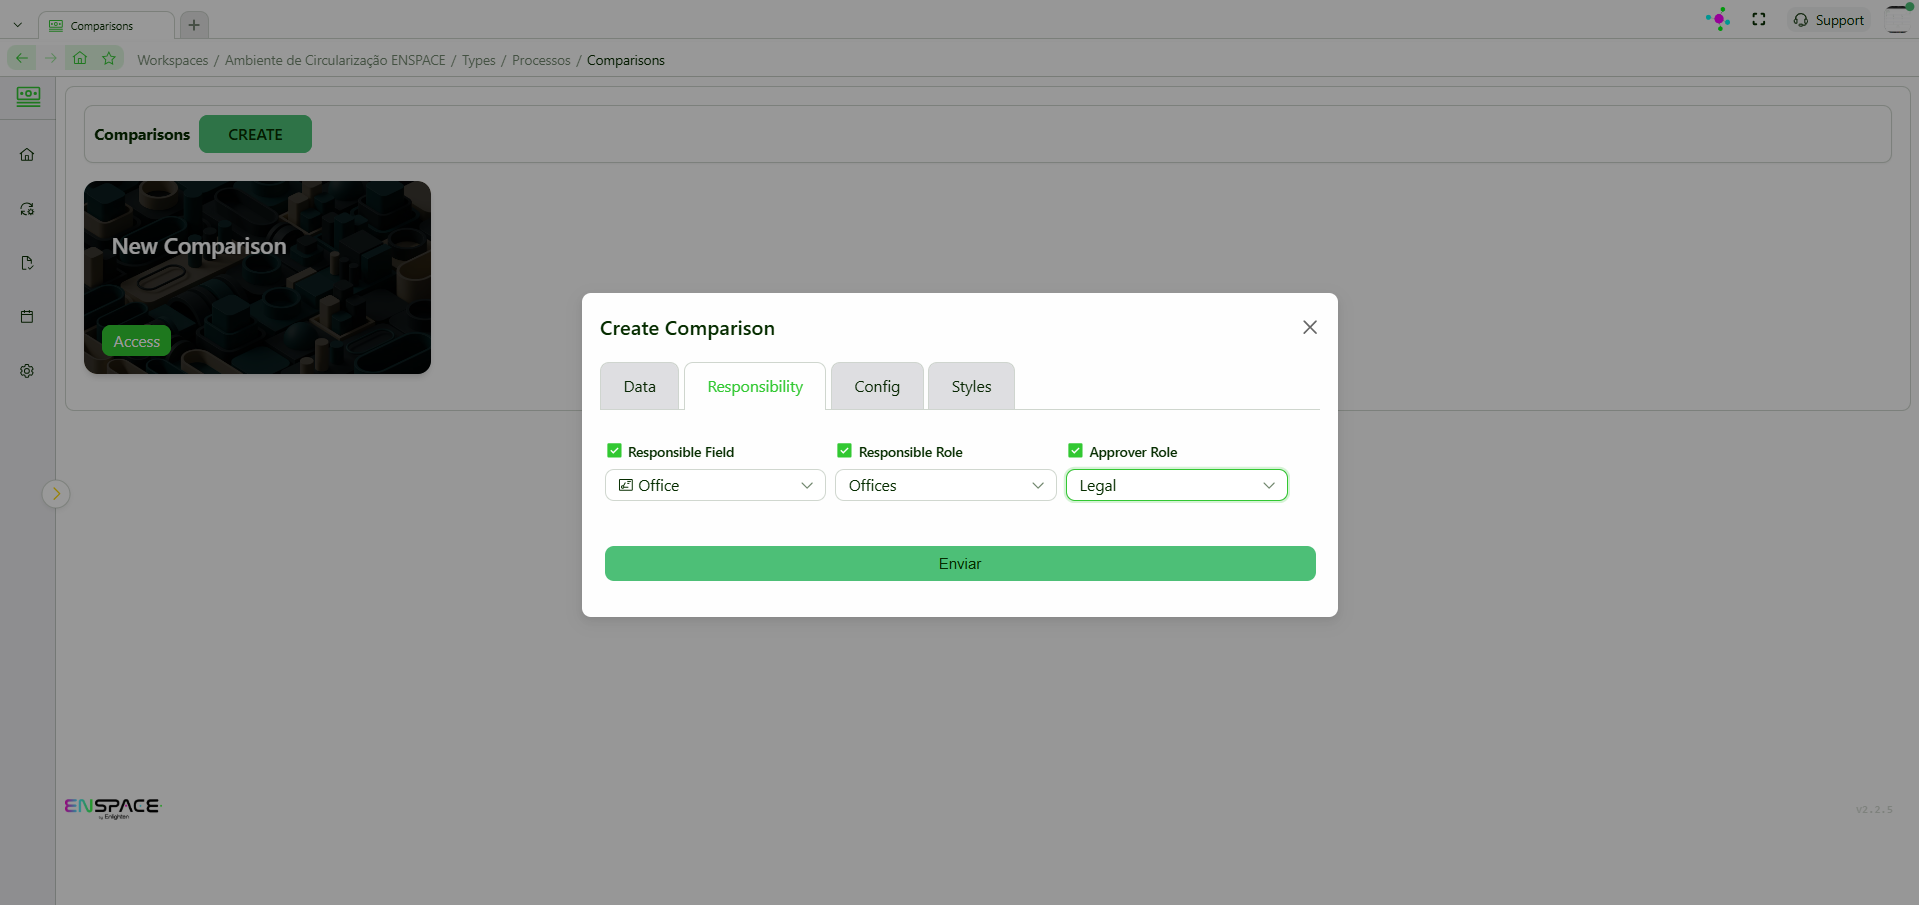
Task: Open the document icon in left sidebar
Action: [27, 263]
